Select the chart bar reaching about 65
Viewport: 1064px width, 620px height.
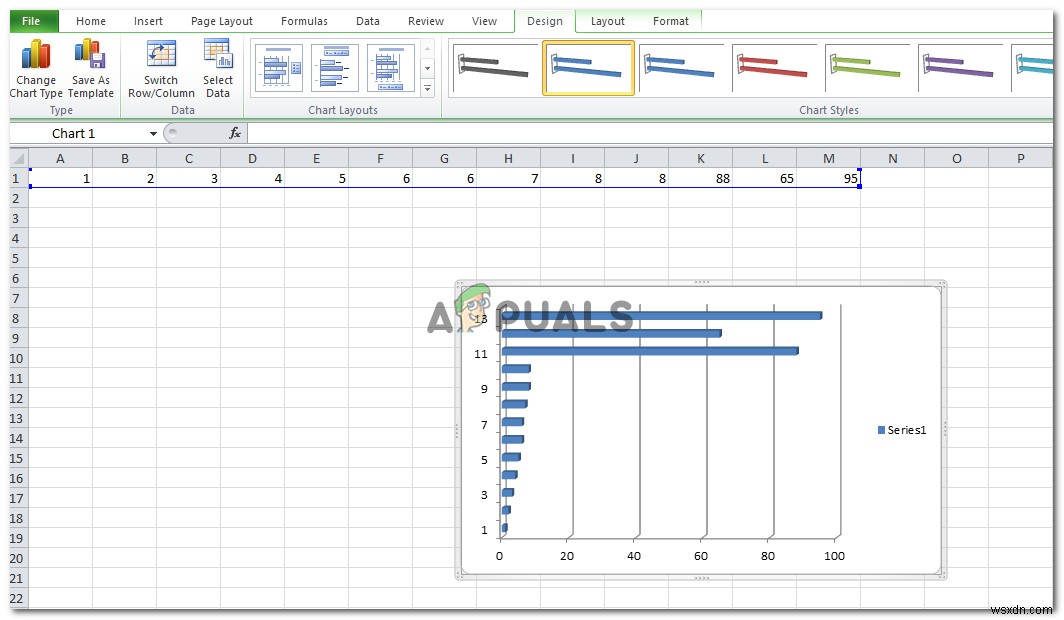pyautogui.click(x=611, y=333)
